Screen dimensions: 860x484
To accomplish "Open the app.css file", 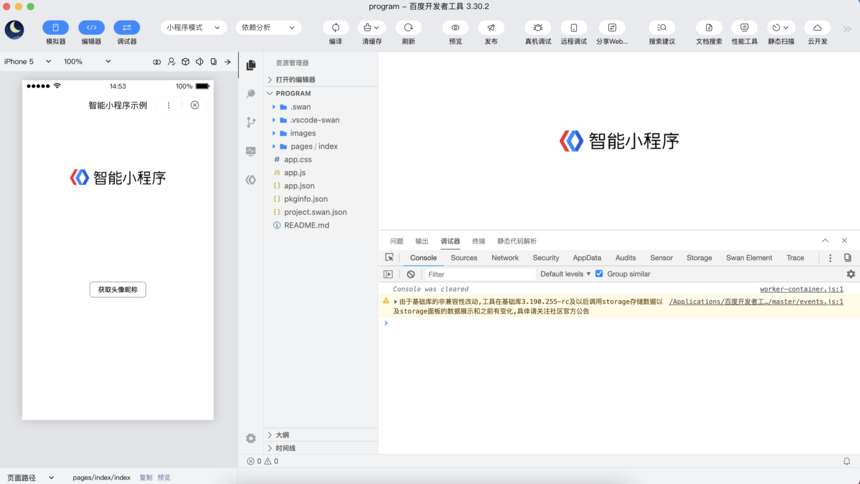I will [321, 159].
